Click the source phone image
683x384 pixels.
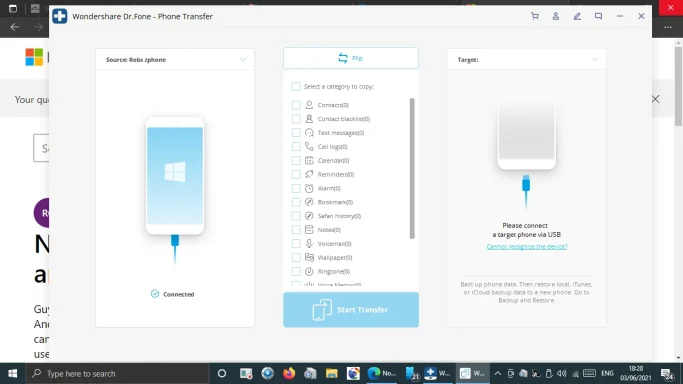point(175,175)
